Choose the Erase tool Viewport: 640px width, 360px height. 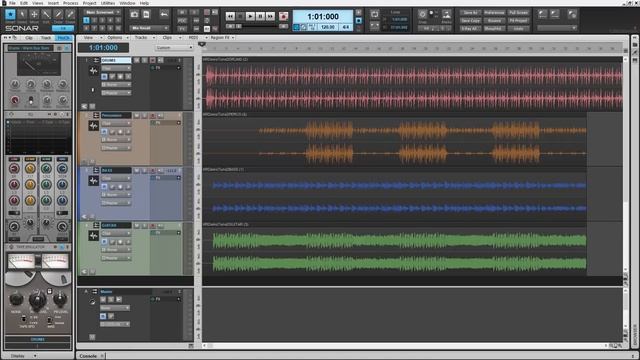pyautogui.click(x=70, y=15)
